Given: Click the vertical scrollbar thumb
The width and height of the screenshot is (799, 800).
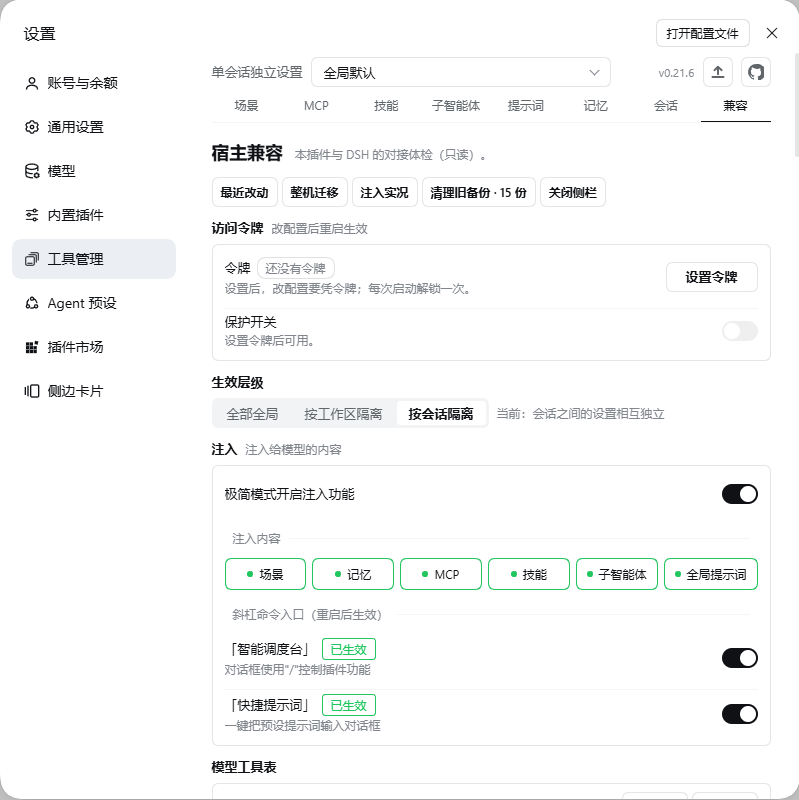Looking at the screenshot, I should coord(796,105).
